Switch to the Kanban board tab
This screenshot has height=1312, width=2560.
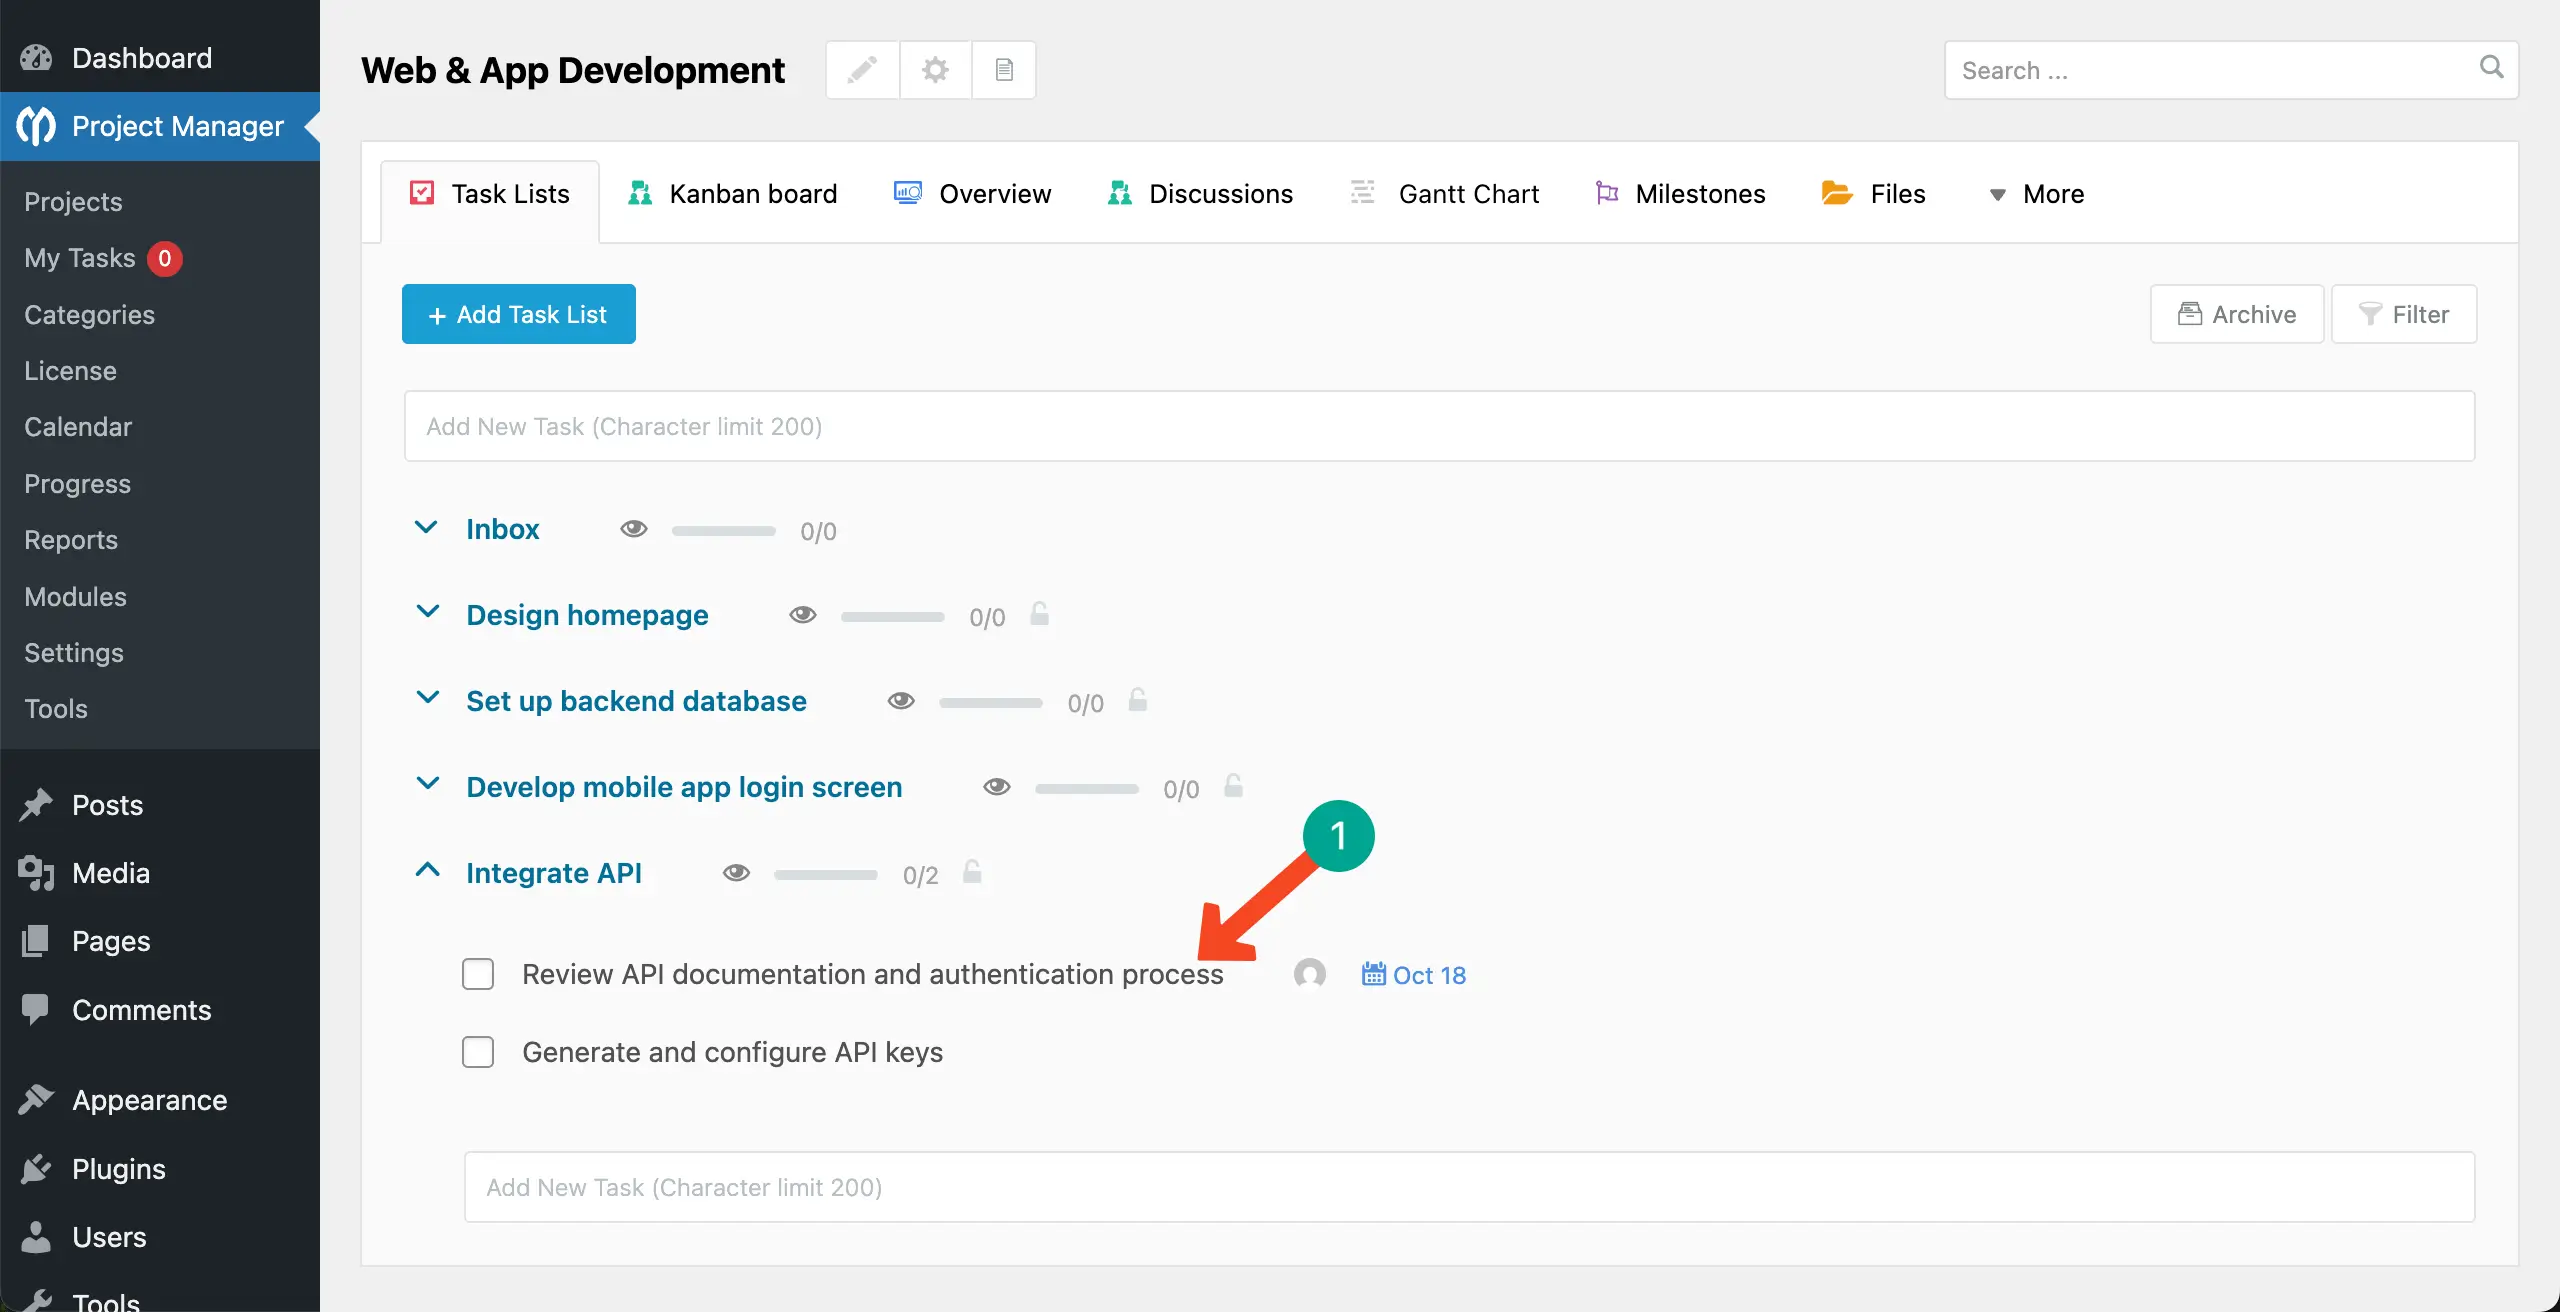[733, 194]
